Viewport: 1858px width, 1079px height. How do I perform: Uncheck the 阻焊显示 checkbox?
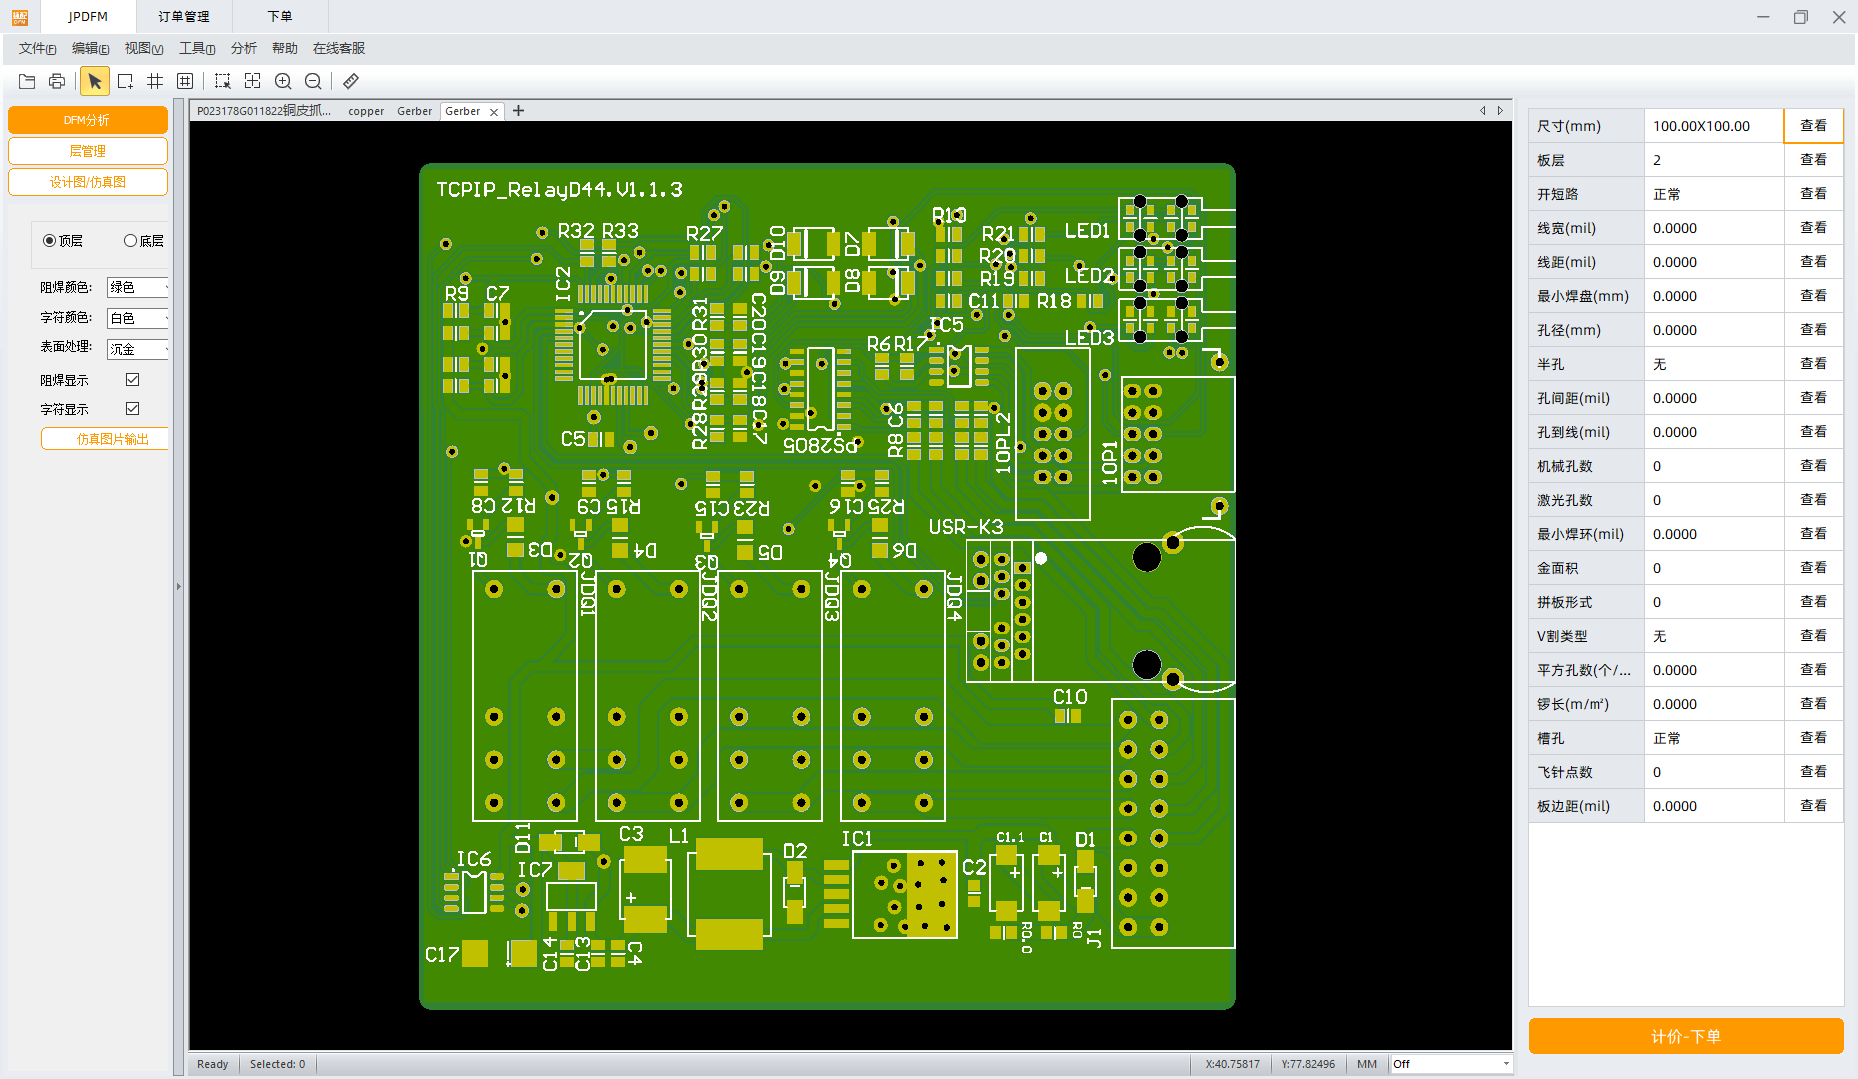(x=133, y=379)
